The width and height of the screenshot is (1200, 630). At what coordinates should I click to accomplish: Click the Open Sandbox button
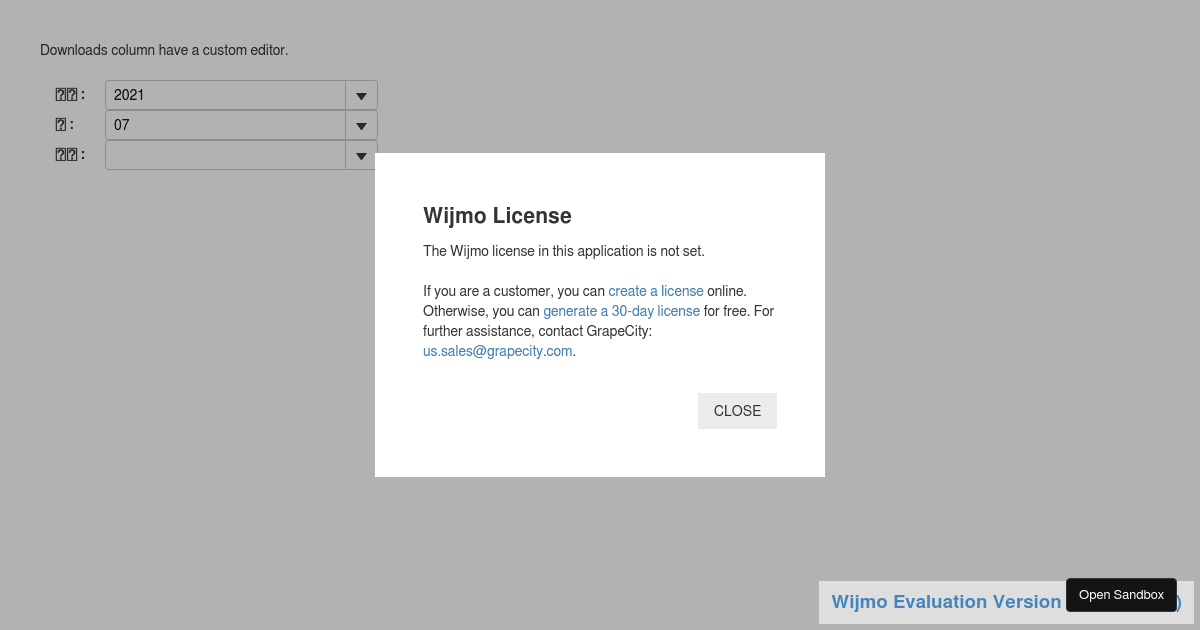[1121, 594]
